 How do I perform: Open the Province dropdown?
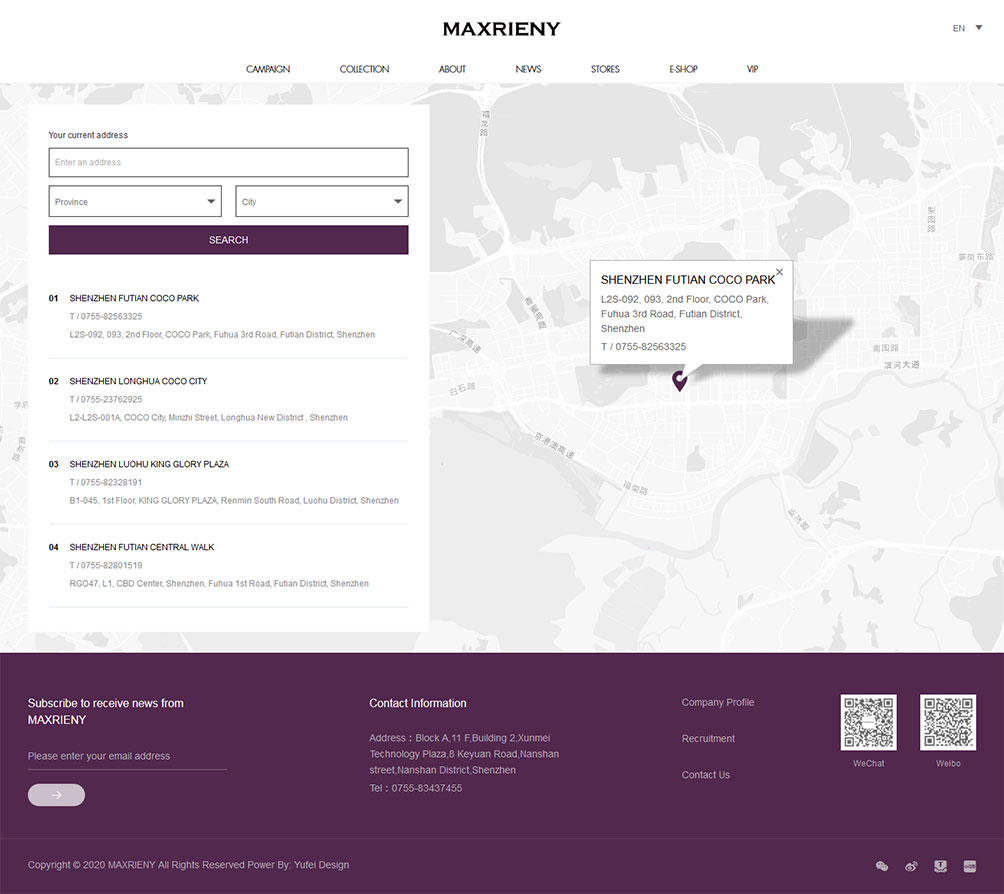(135, 202)
